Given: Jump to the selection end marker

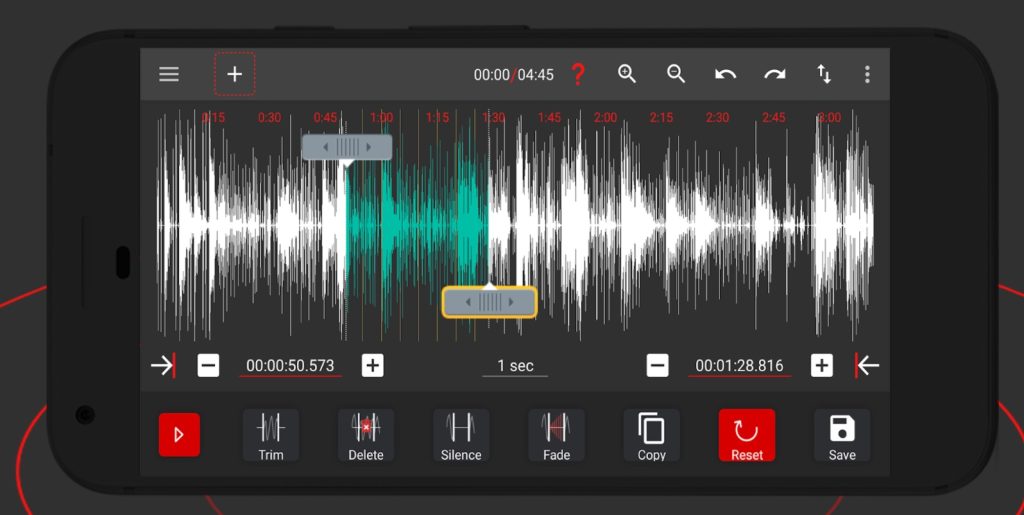Looking at the screenshot, I should coord(867,366).
